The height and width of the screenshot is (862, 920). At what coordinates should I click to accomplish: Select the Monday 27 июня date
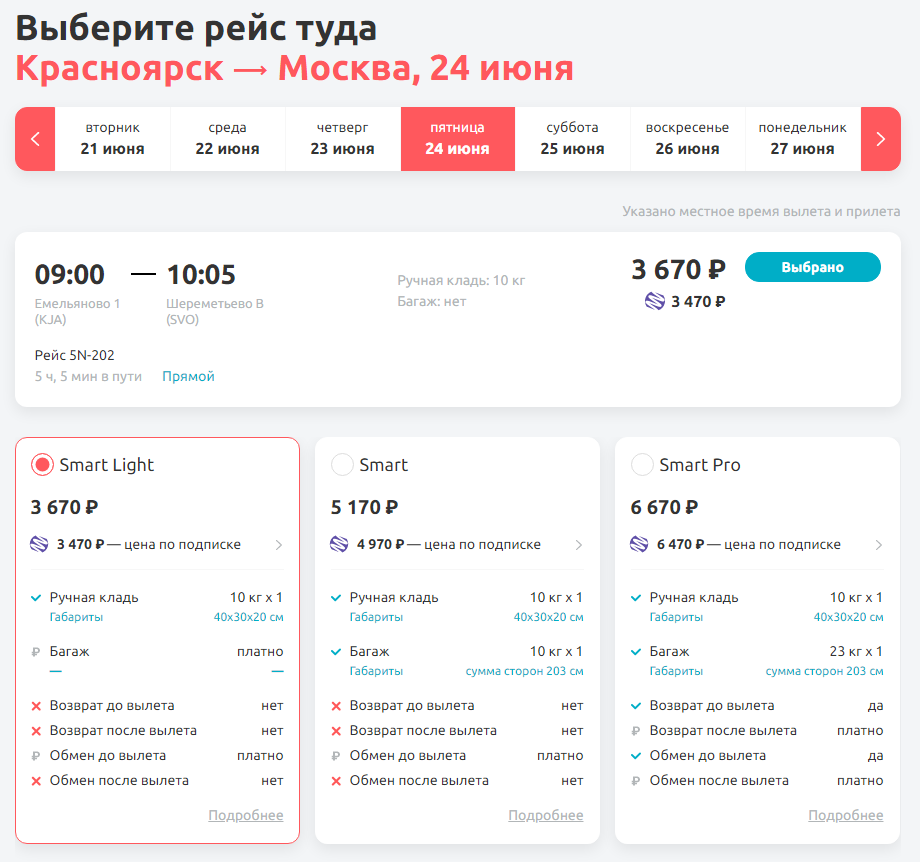coord(802,139)
